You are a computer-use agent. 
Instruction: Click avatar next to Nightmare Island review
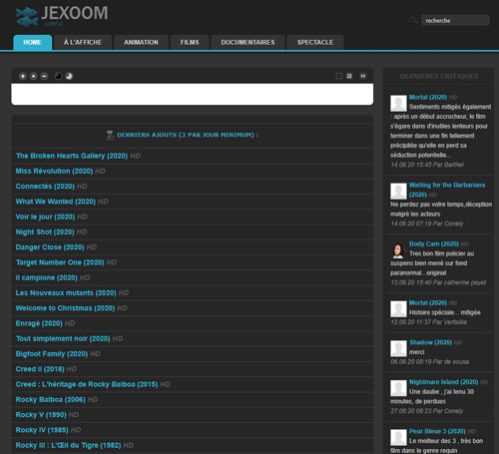398,388
